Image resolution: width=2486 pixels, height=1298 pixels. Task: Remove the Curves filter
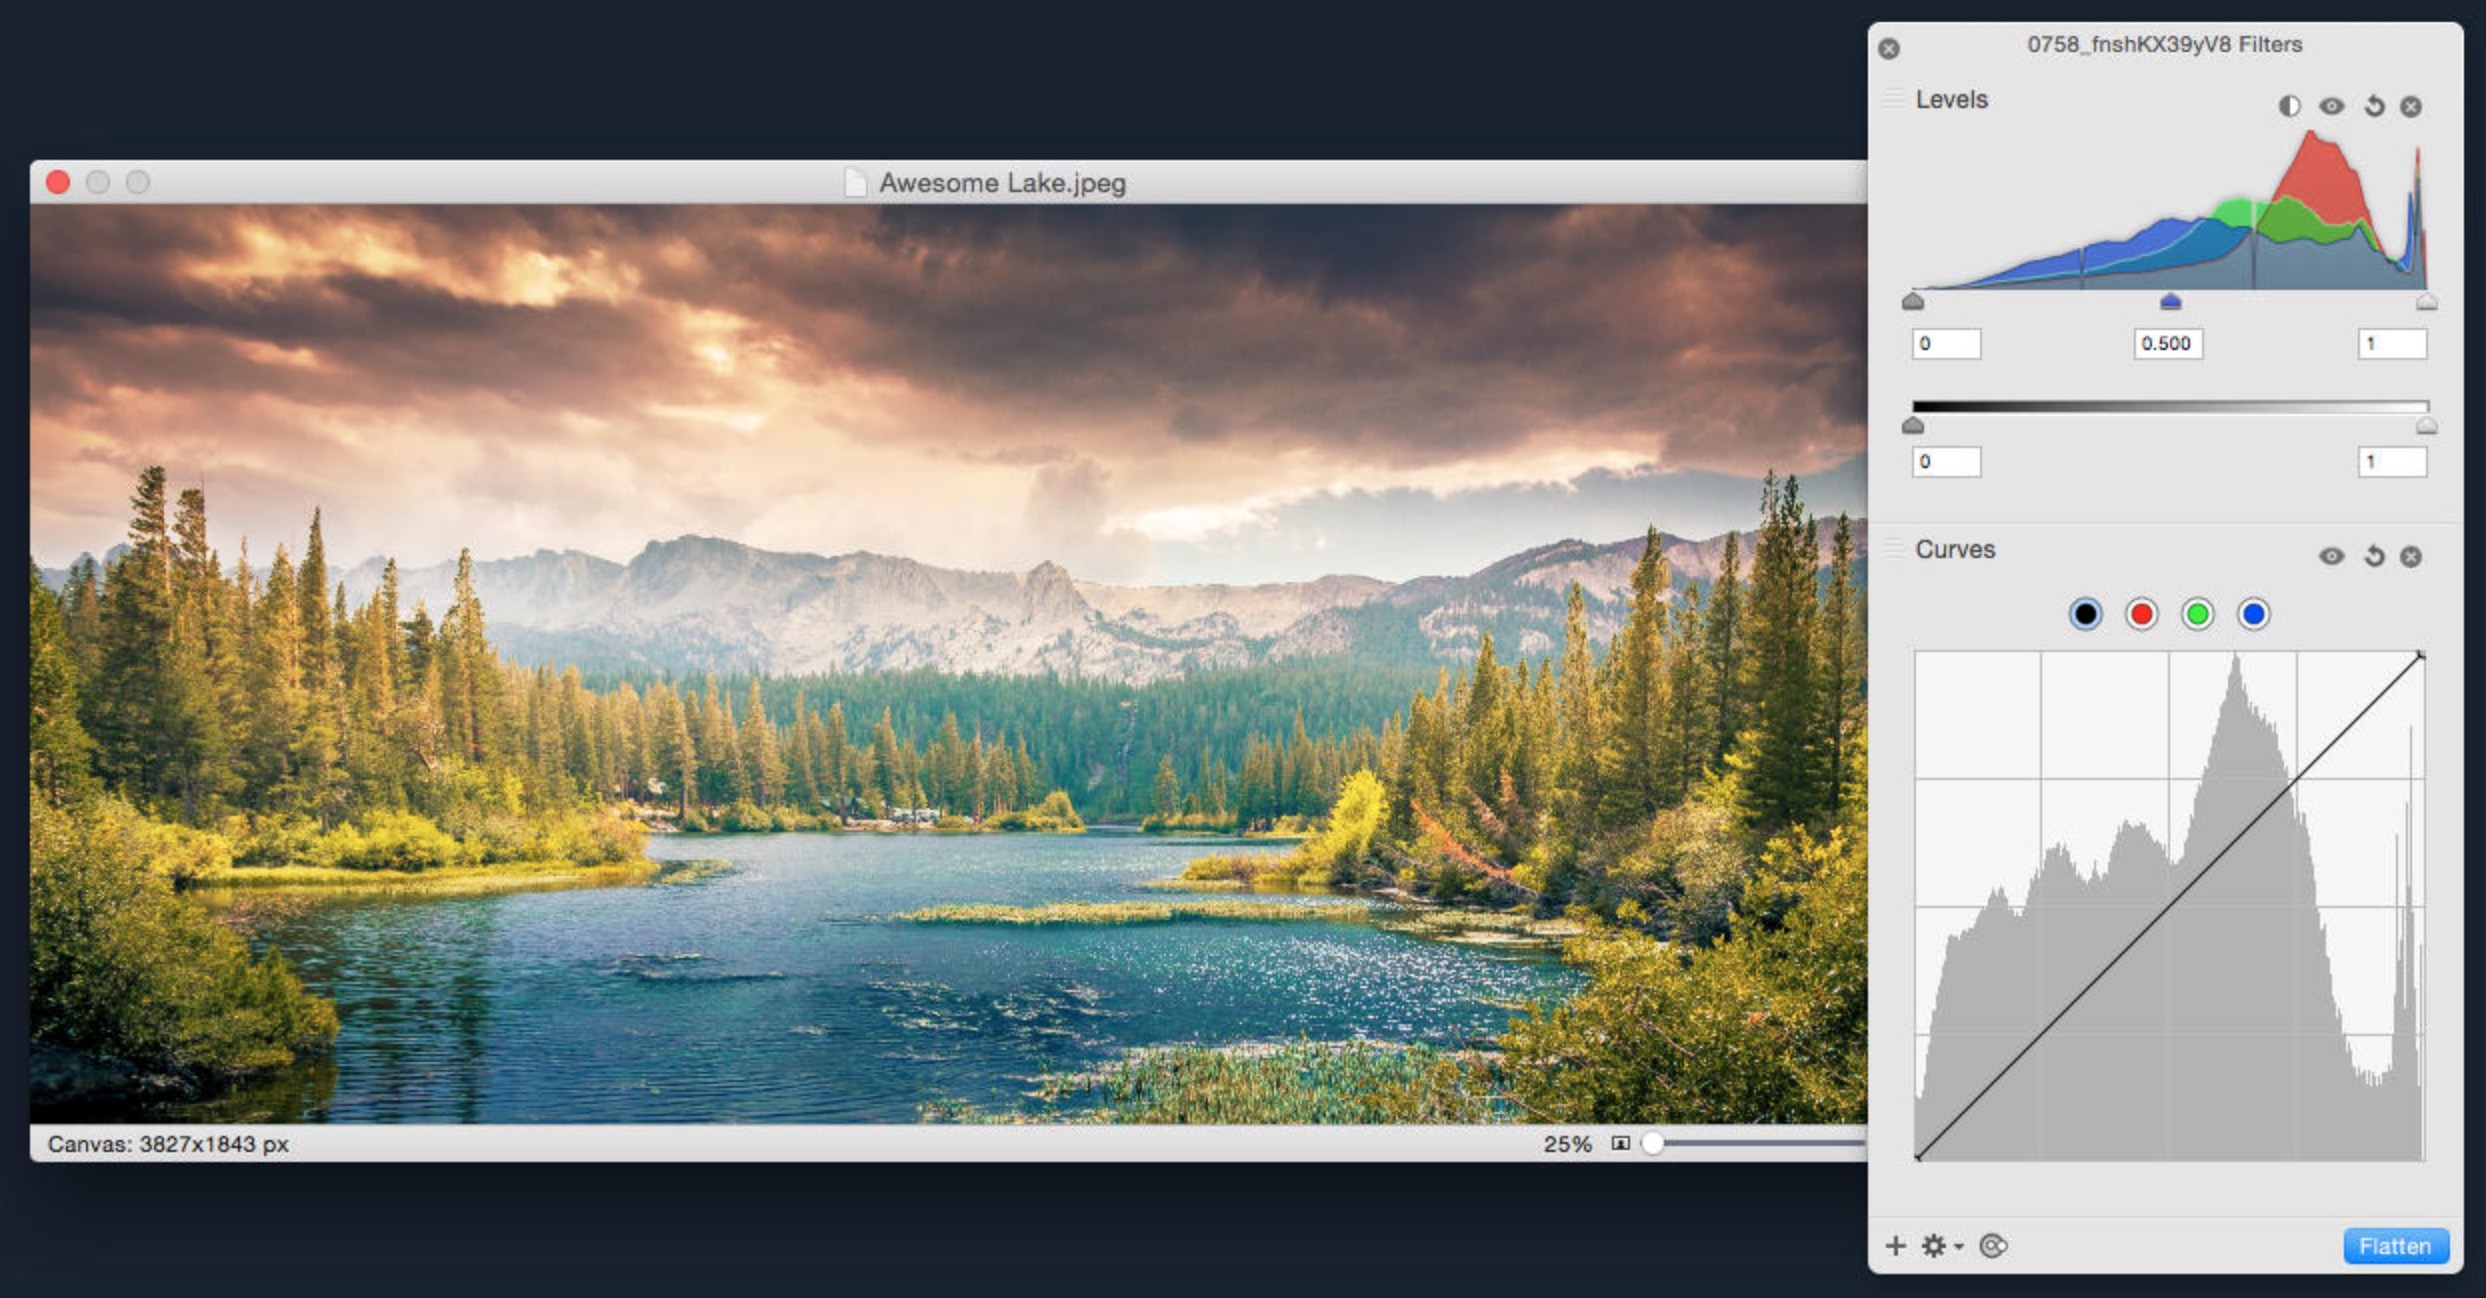[x=2411, y=556]
